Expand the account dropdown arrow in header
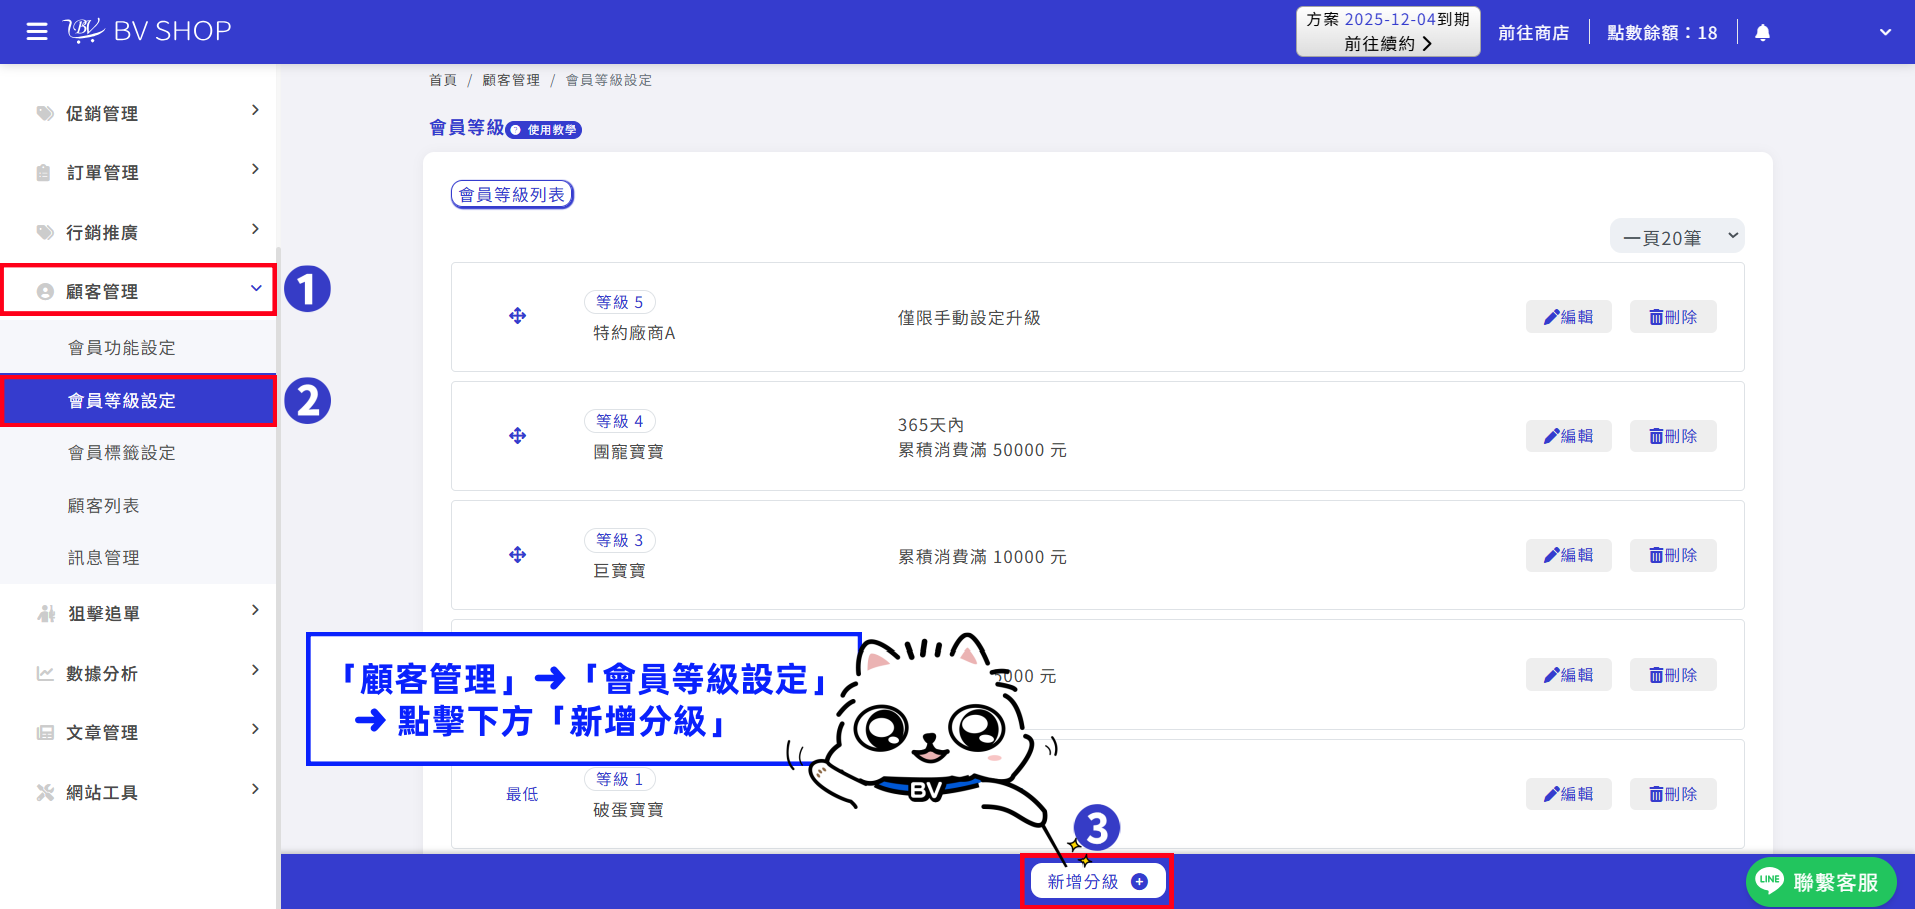The height and width of the screenshot is (909, 1915). [x=1885, y=32]
